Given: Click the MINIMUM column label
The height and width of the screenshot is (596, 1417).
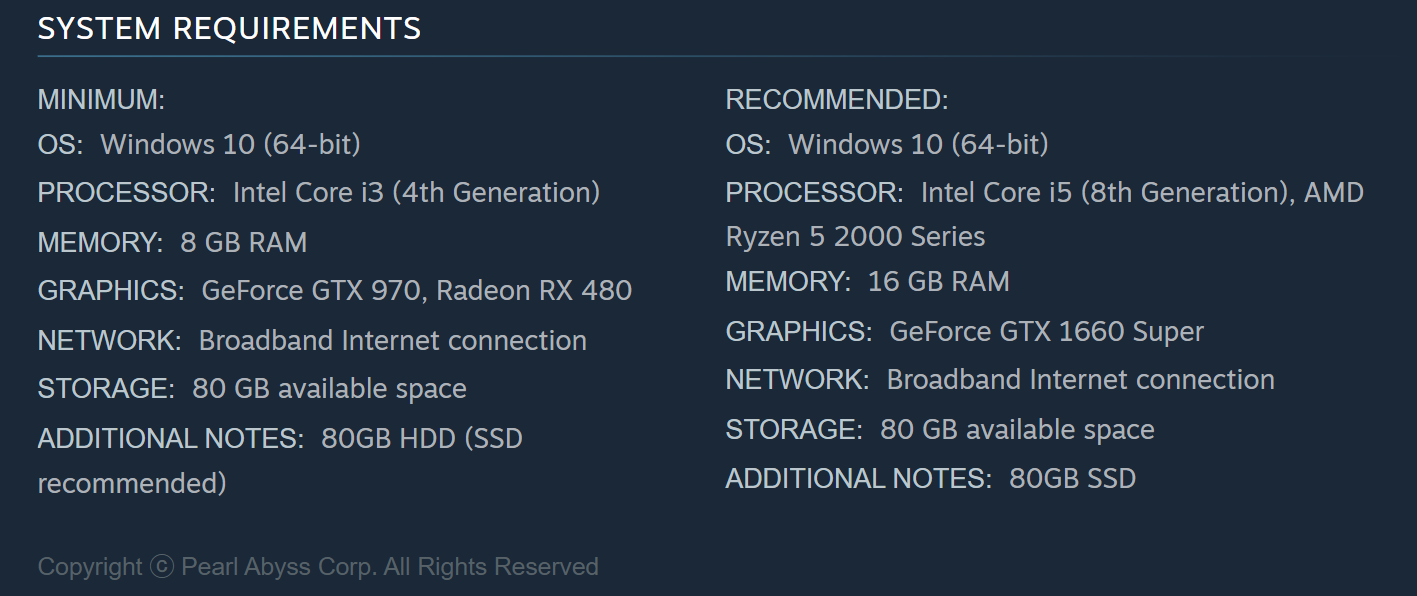Looking at the screenshot, I should click(101, 100).
